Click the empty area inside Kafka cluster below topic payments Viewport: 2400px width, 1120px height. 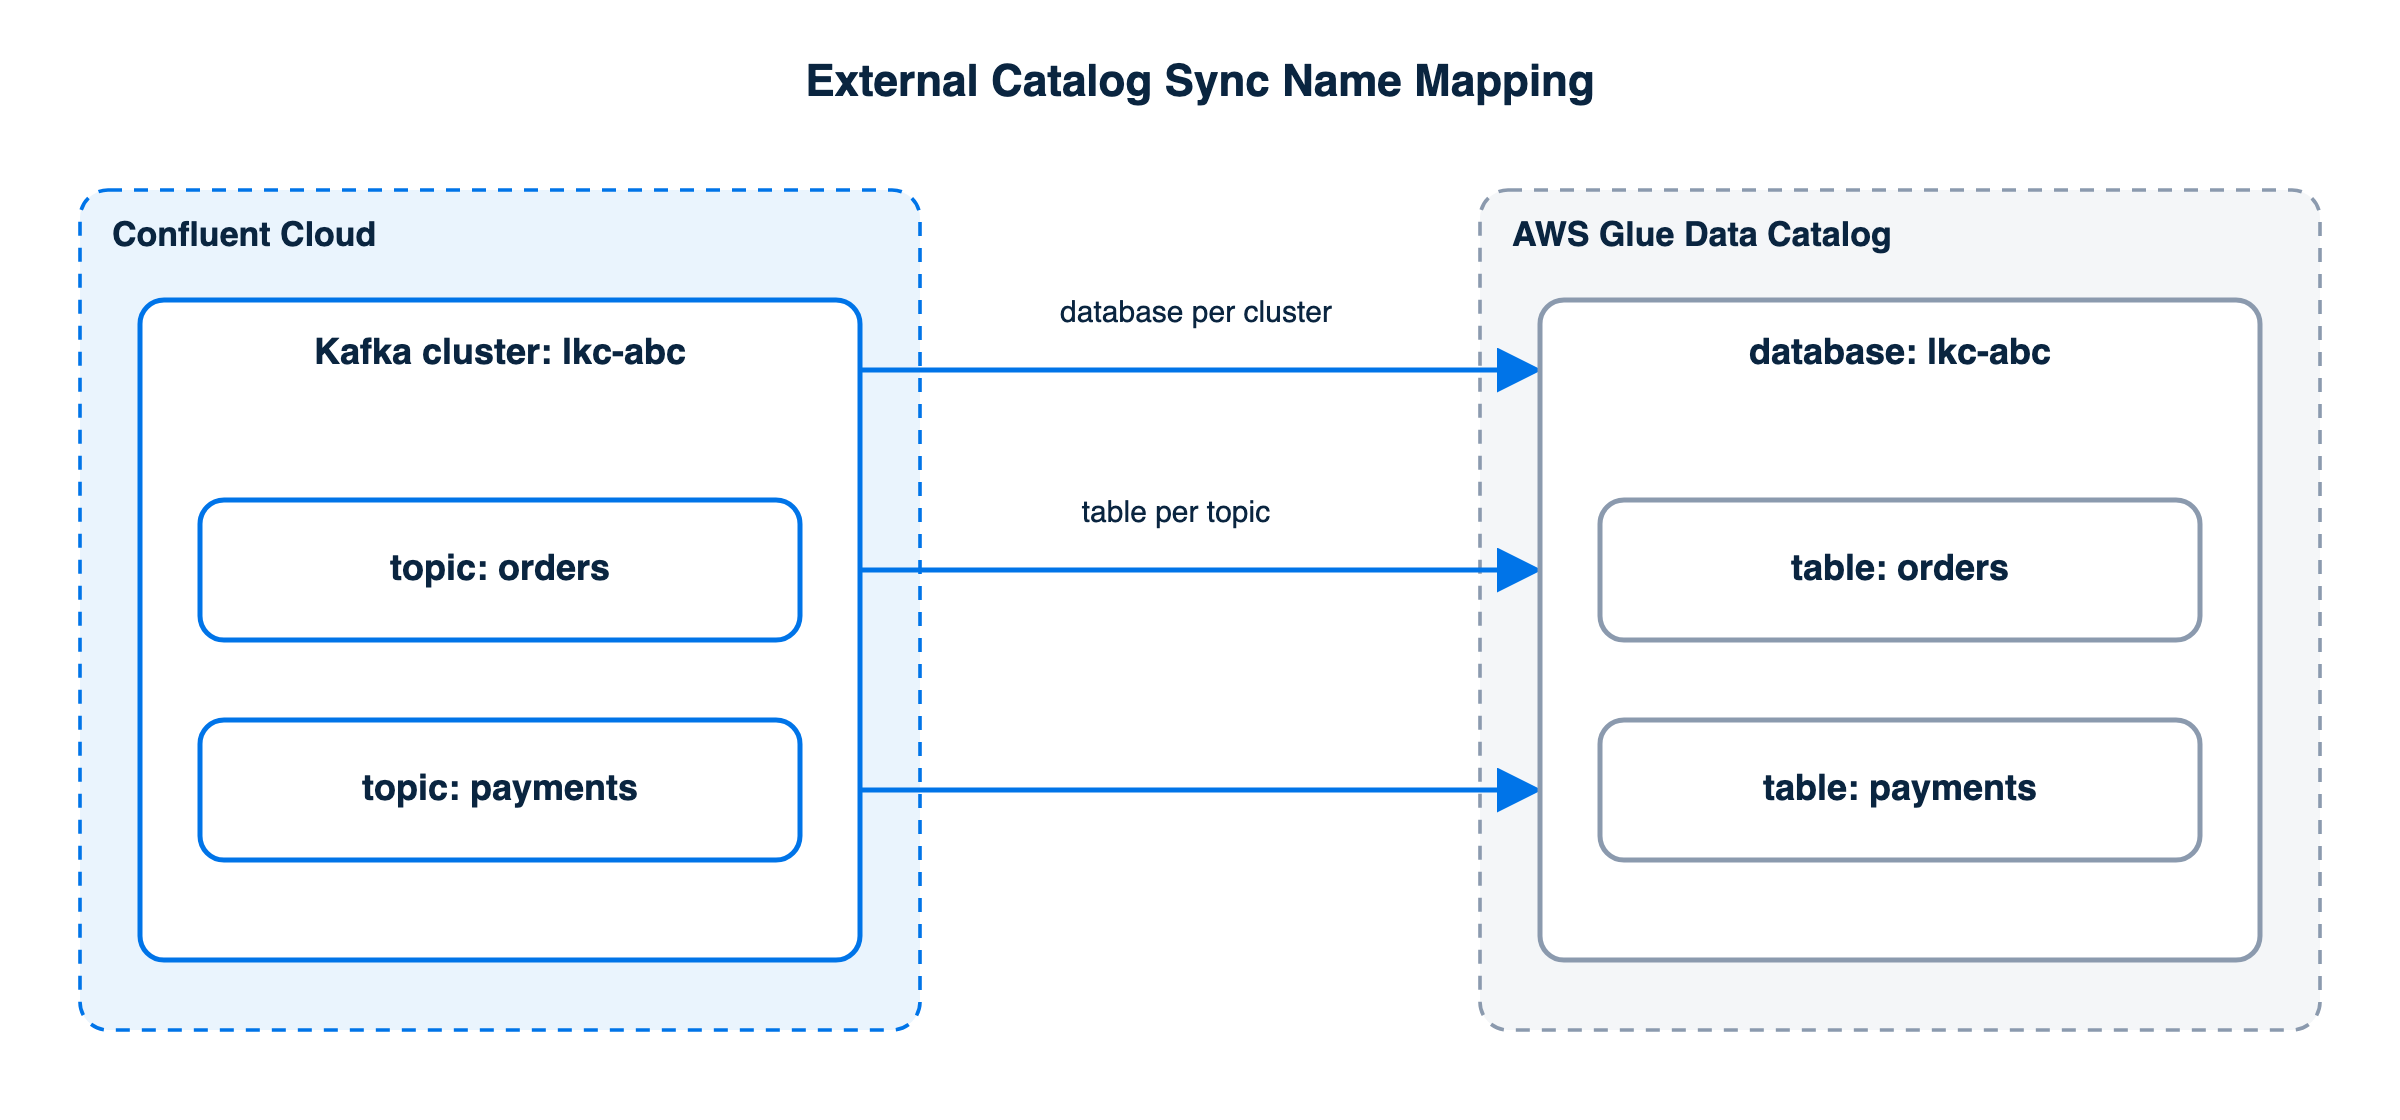pyautogui.click(x=500, y=908)
